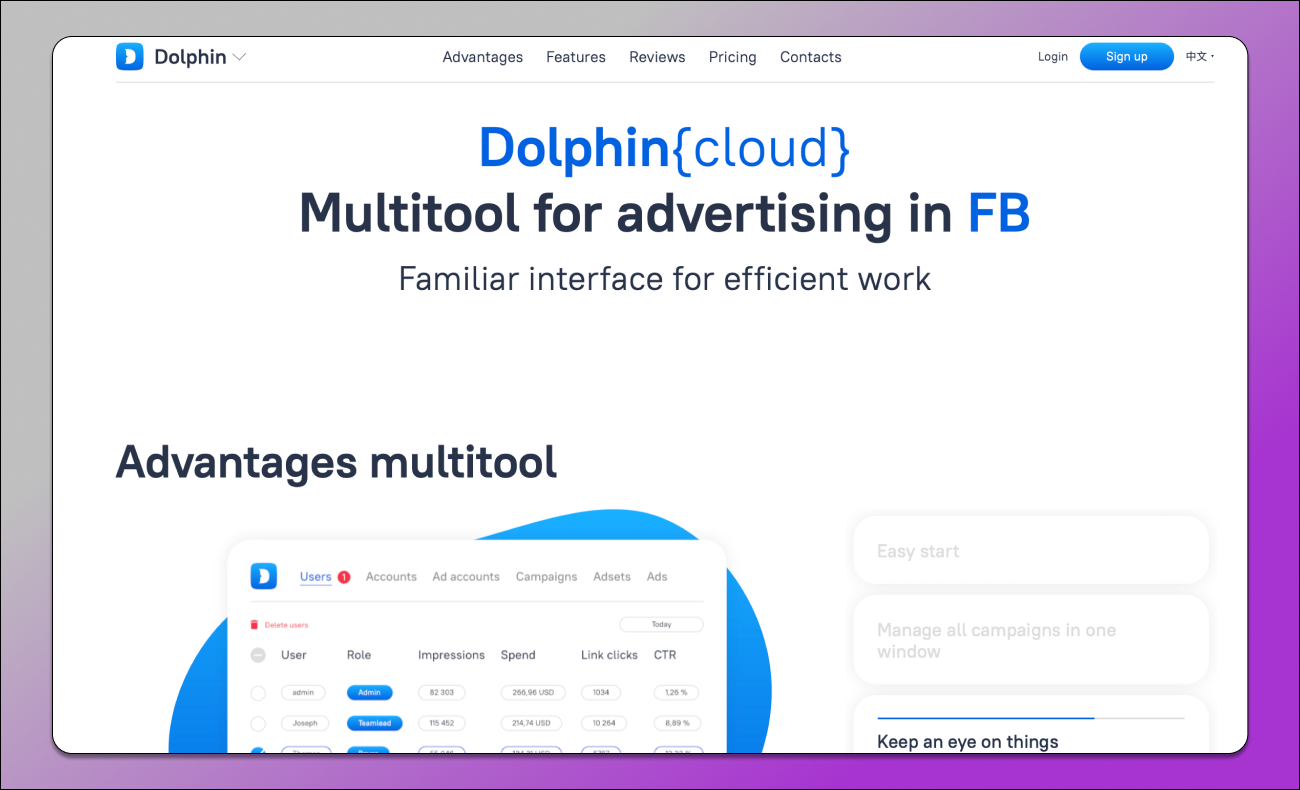Click the CTR column header
1300x790 pixels.
click(x=665, y=655)
